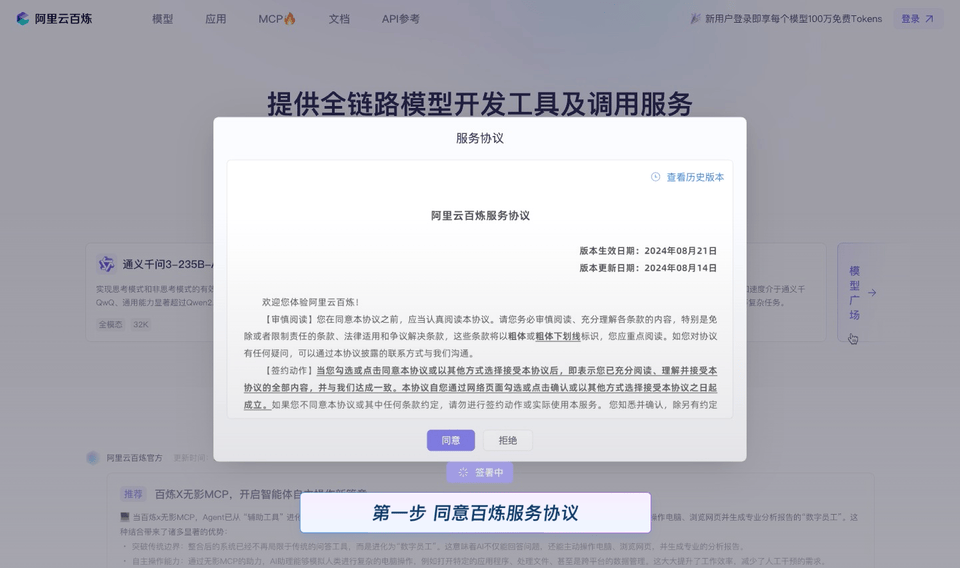Screen dimensions: 960x568
Task: Open 查看历史版本 link
Action: click(x=695, y=177)
